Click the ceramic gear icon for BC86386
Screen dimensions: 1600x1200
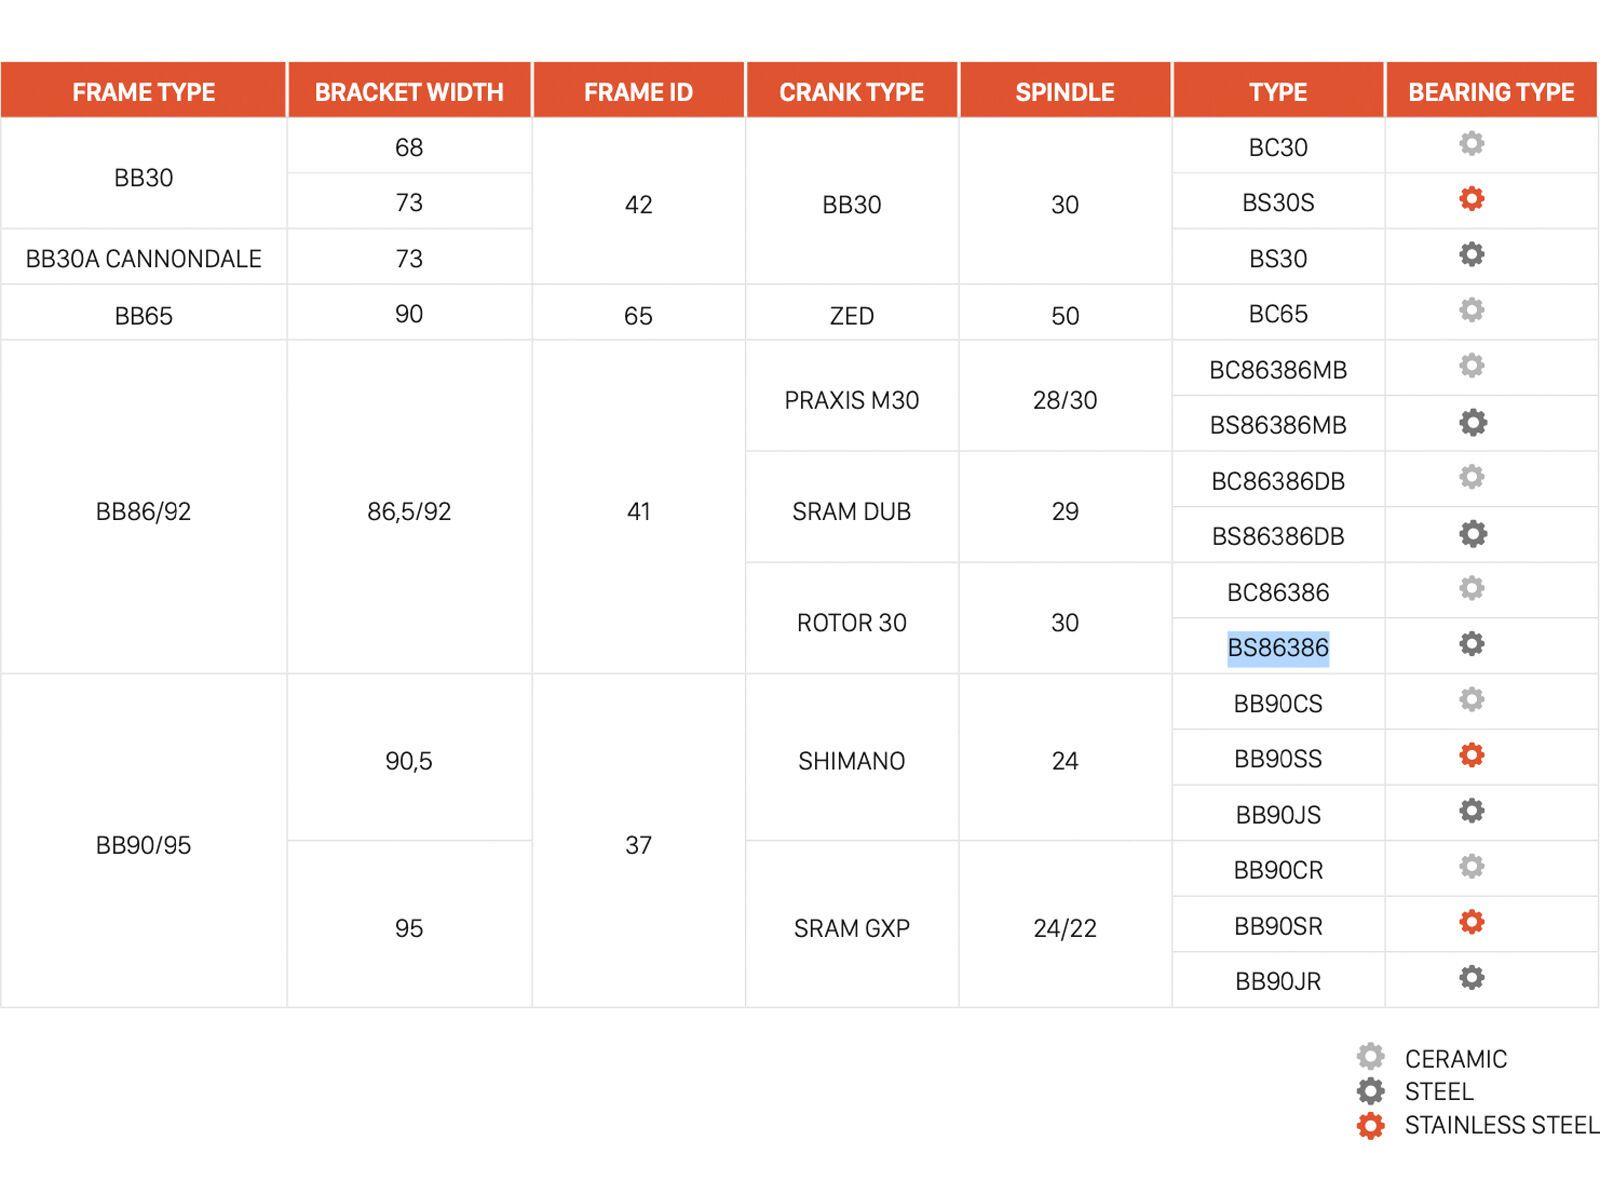(x=1471, y=588)
